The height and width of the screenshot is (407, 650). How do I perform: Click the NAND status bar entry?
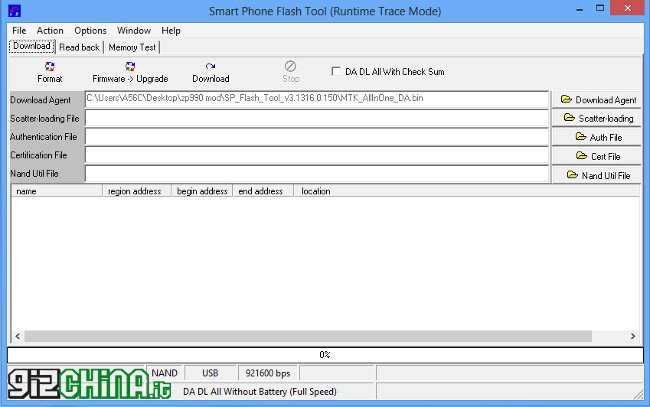click(165, 373)
